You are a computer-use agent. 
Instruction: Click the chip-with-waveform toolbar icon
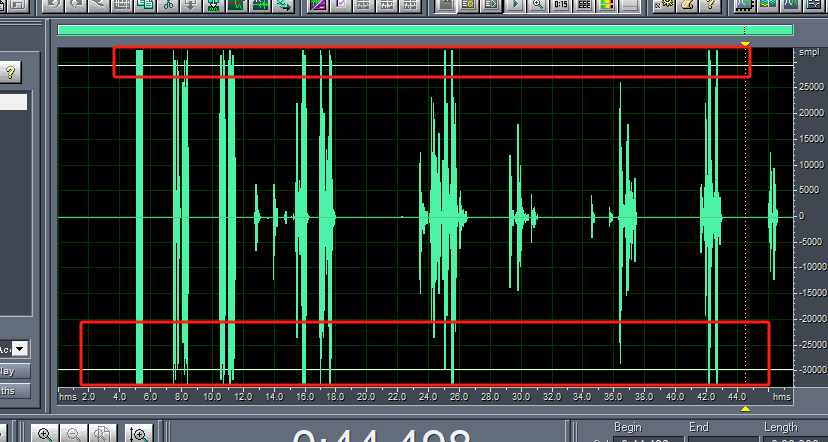point(745,4)
